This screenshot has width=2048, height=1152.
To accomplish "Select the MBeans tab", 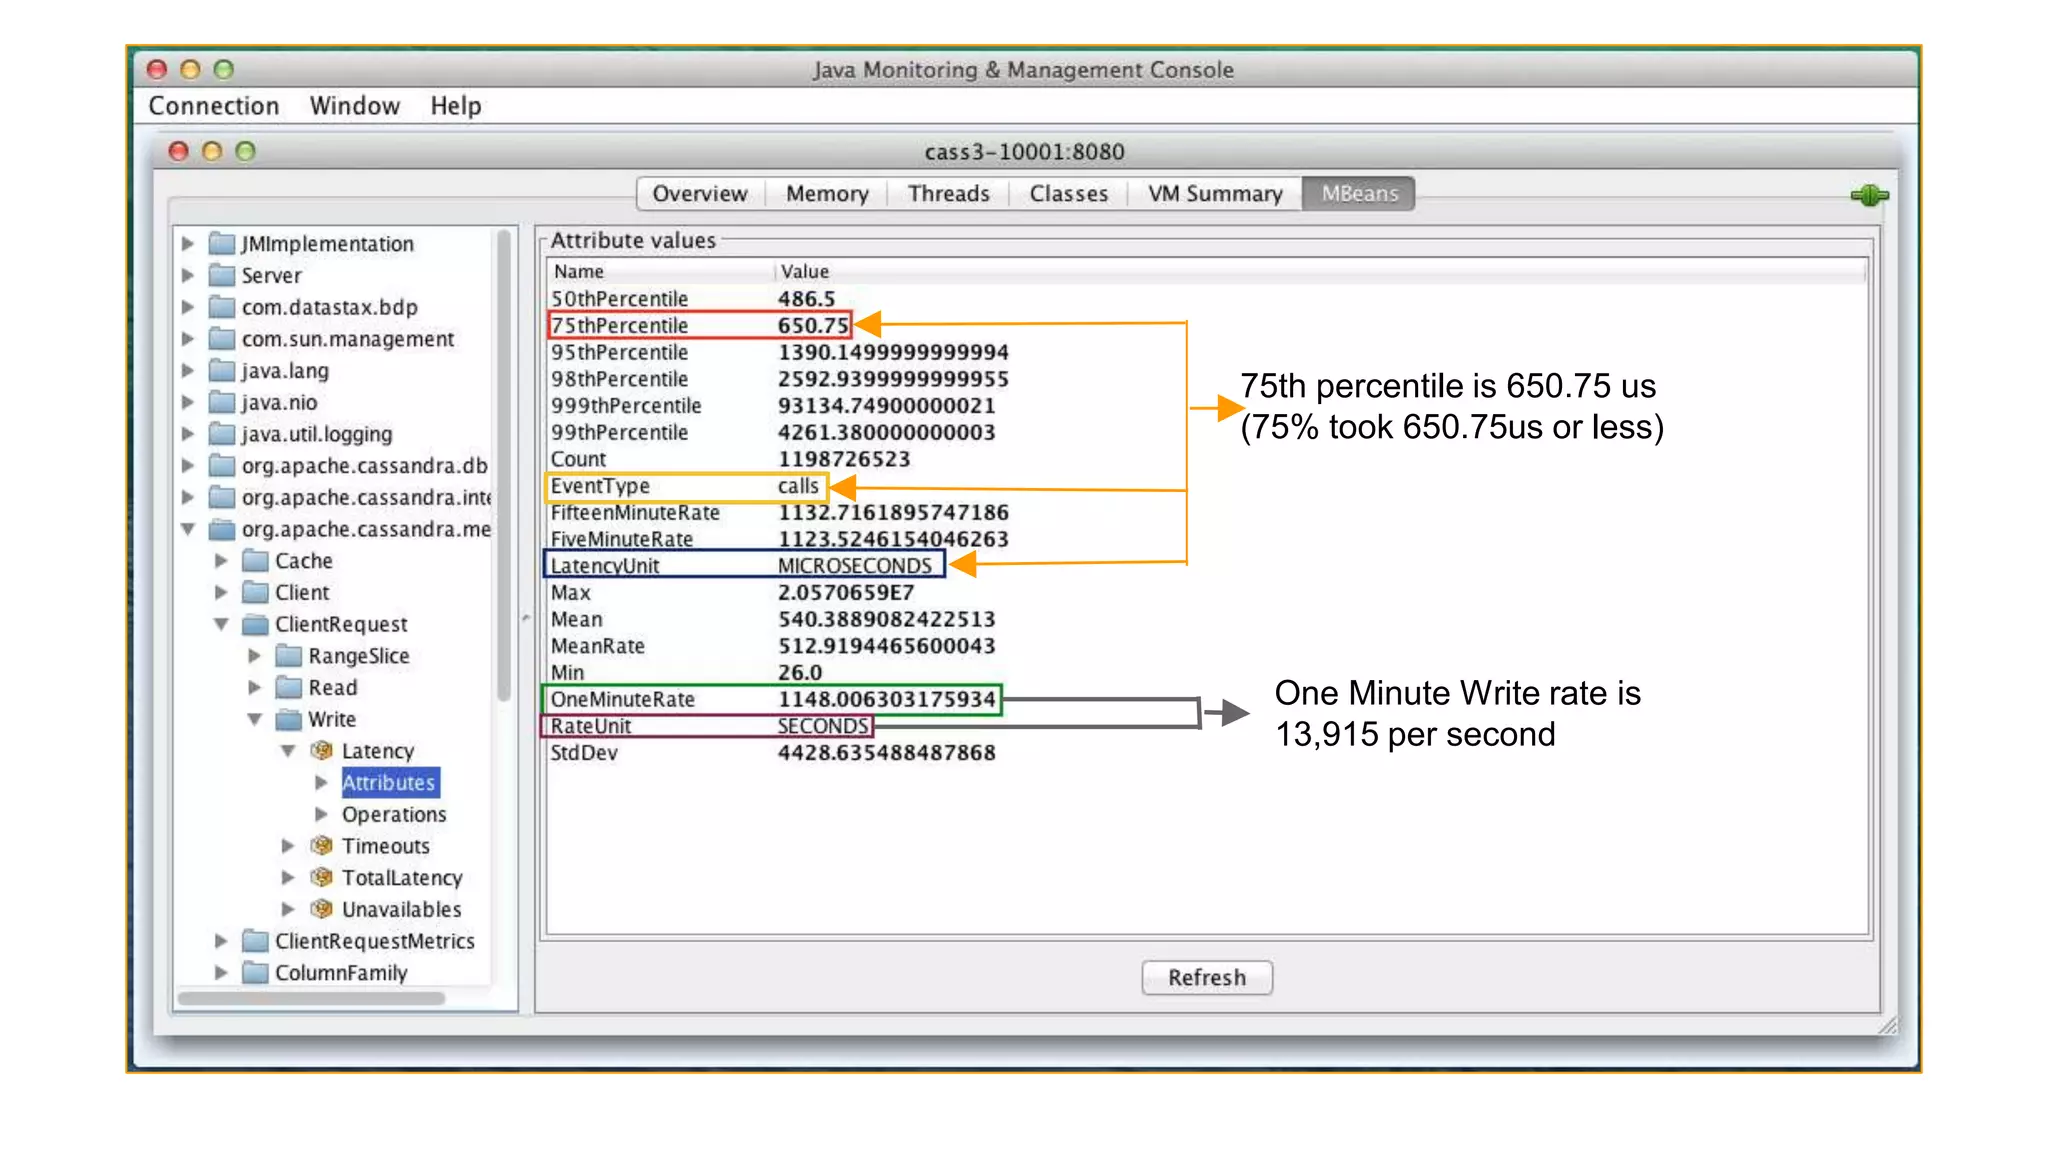I will coord(1359,194).
